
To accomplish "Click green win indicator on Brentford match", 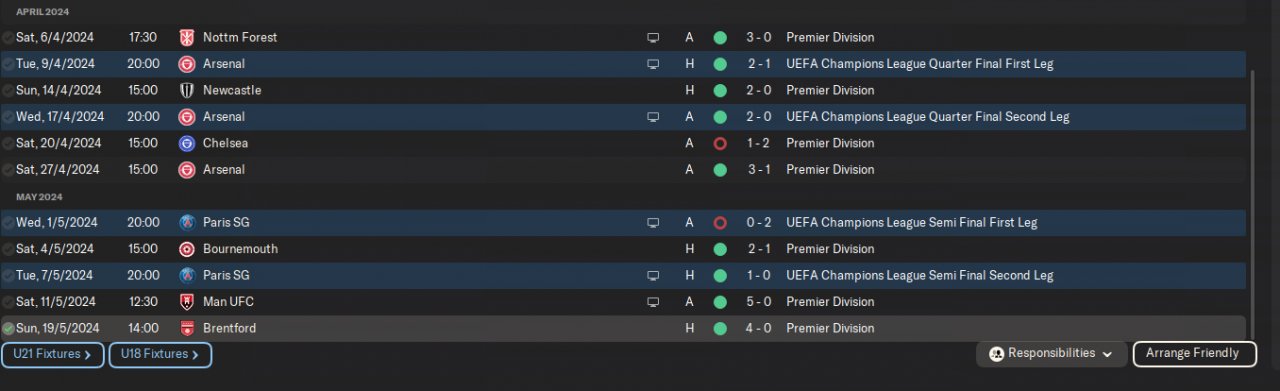I will pos(719,329).
